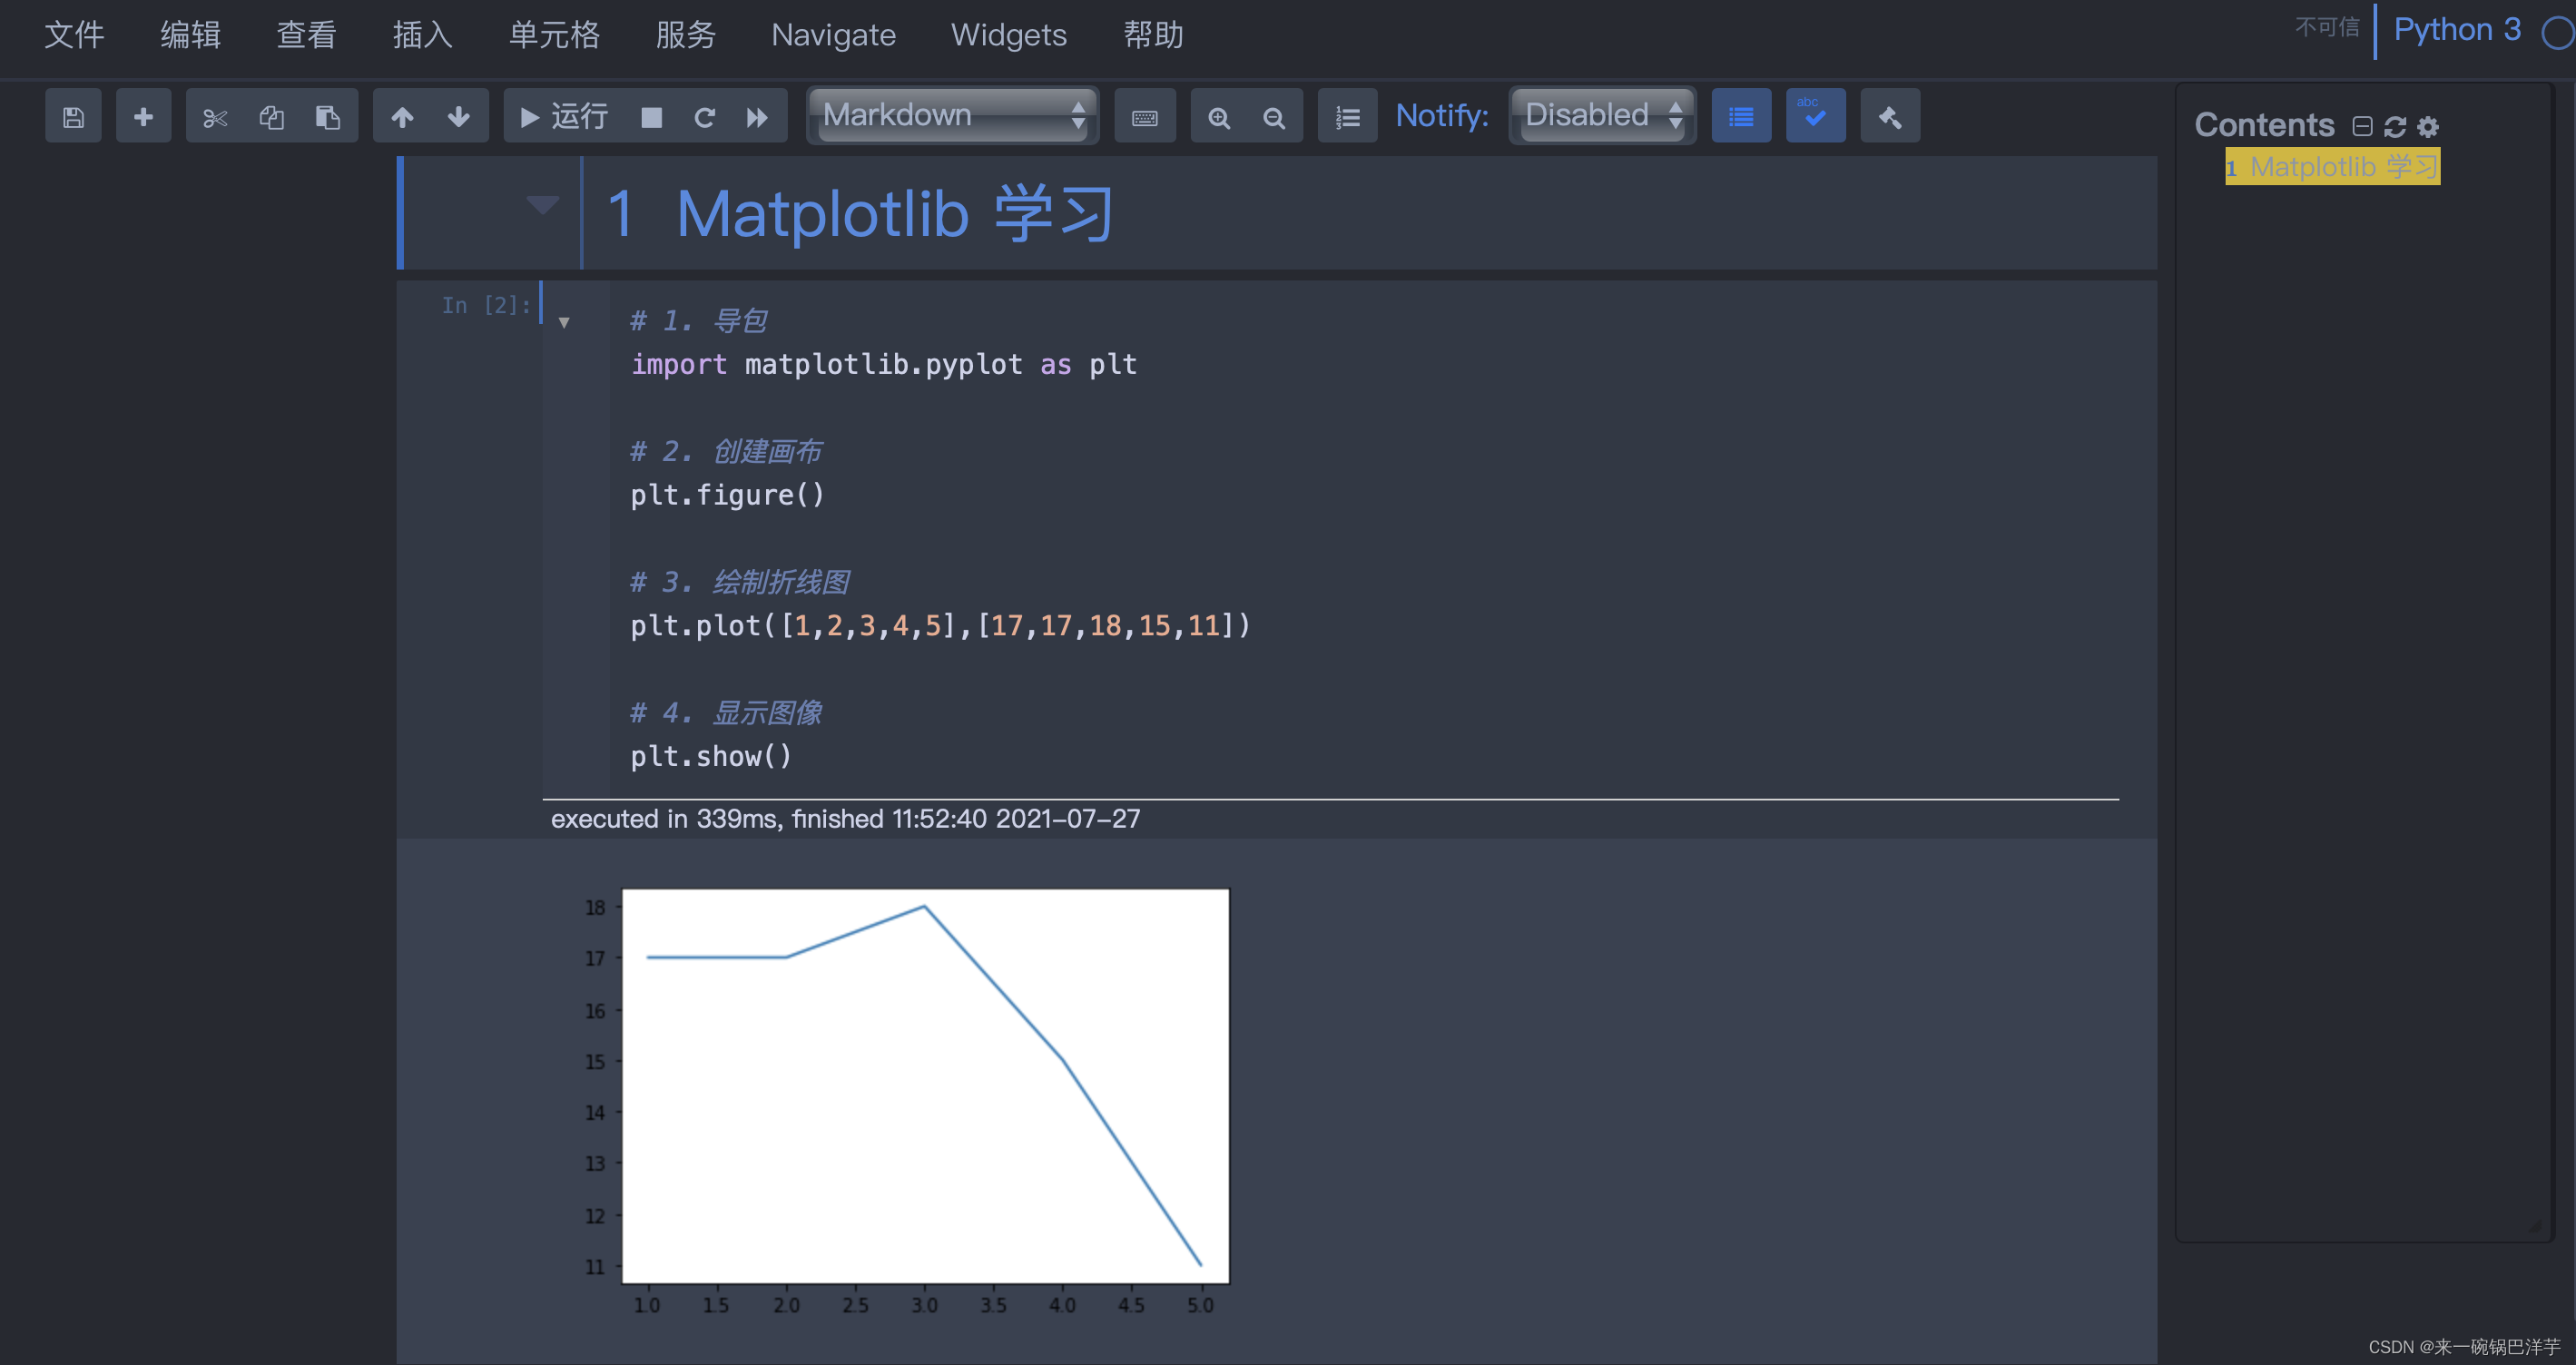Screen dimensions: 2576x1365
Task: Open Notify Disabled dropdown
Action: click(x=1601, y=116)
